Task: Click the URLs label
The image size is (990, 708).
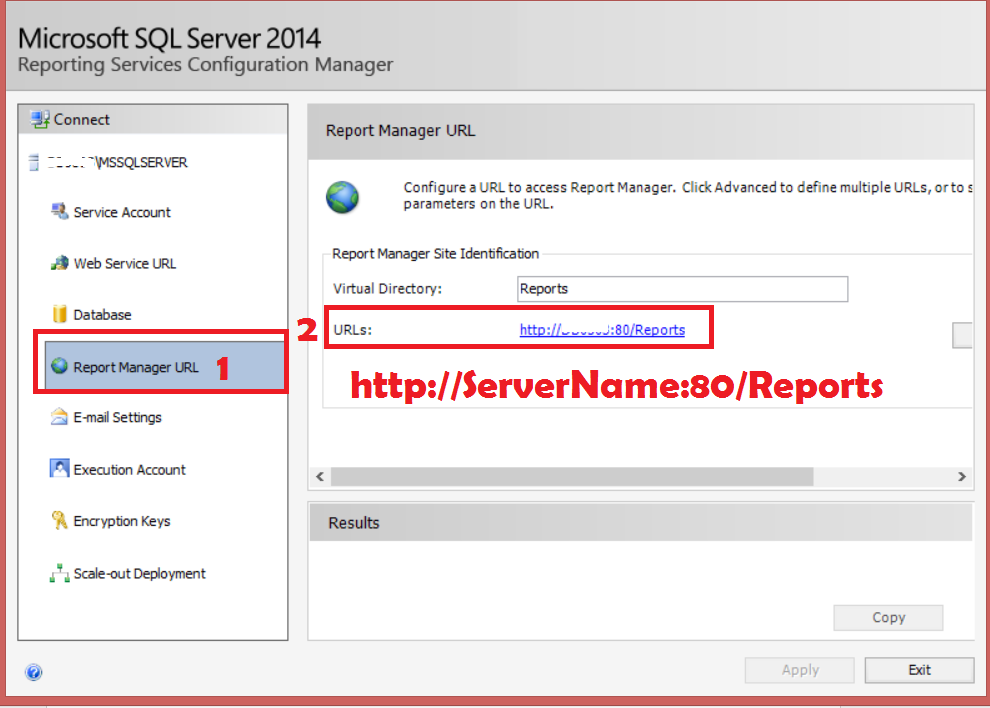Action: [353, 330]
